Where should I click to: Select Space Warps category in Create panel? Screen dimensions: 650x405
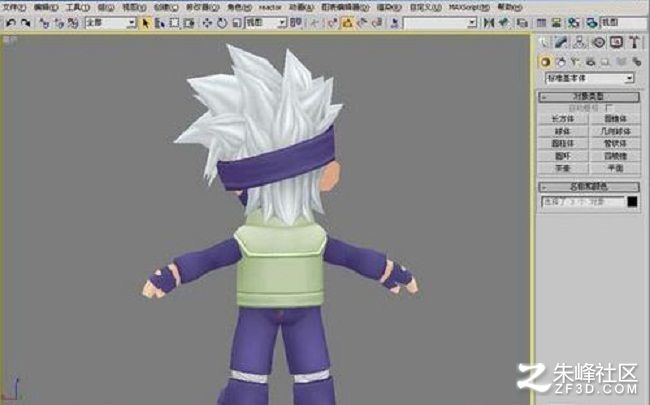(x=621, y=62)
